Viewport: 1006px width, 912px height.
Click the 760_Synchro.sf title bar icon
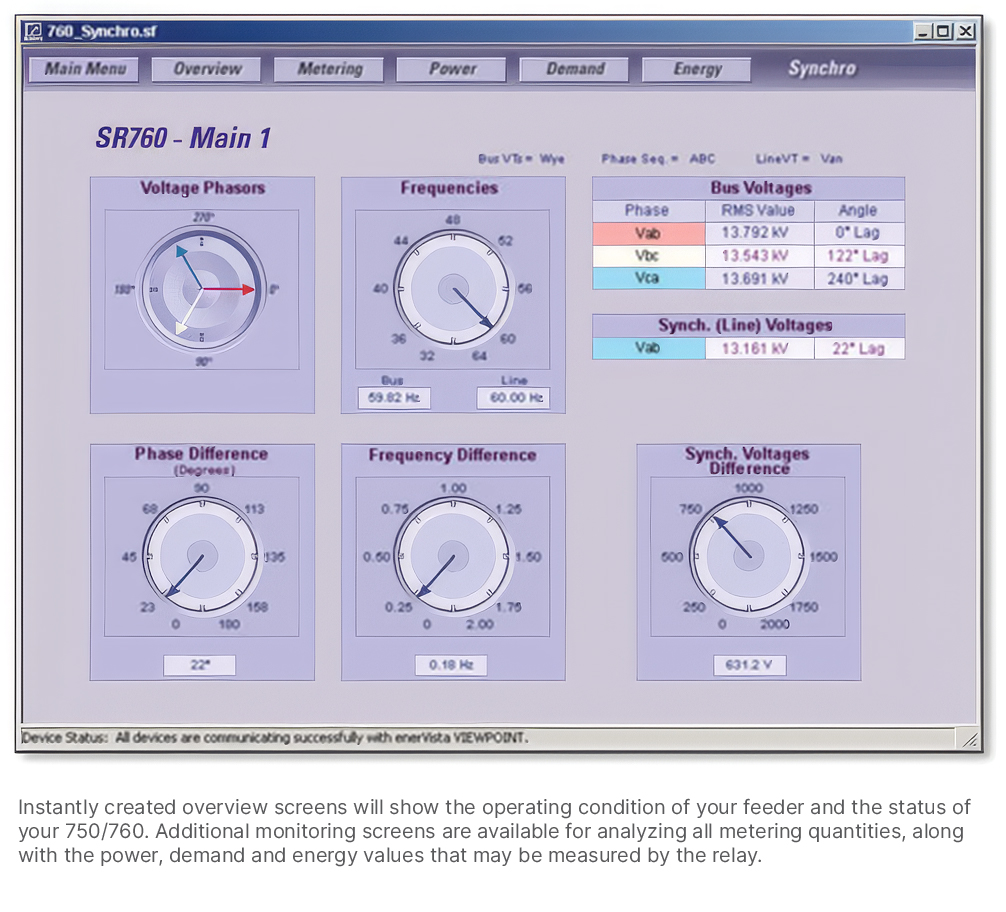pyautogui.click(x=33, y=31)
